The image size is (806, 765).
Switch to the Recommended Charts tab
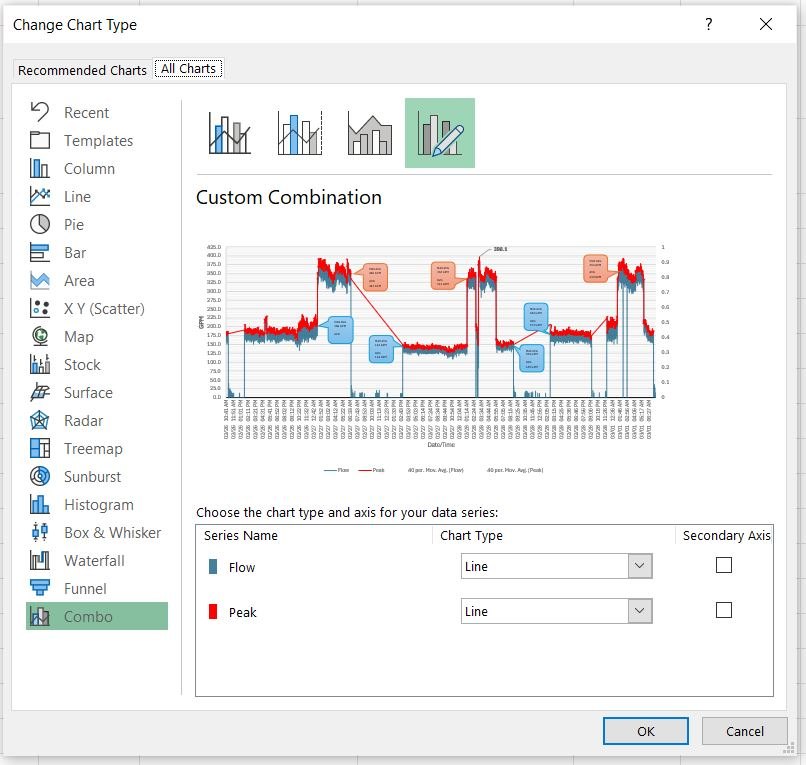click(81, 69)
